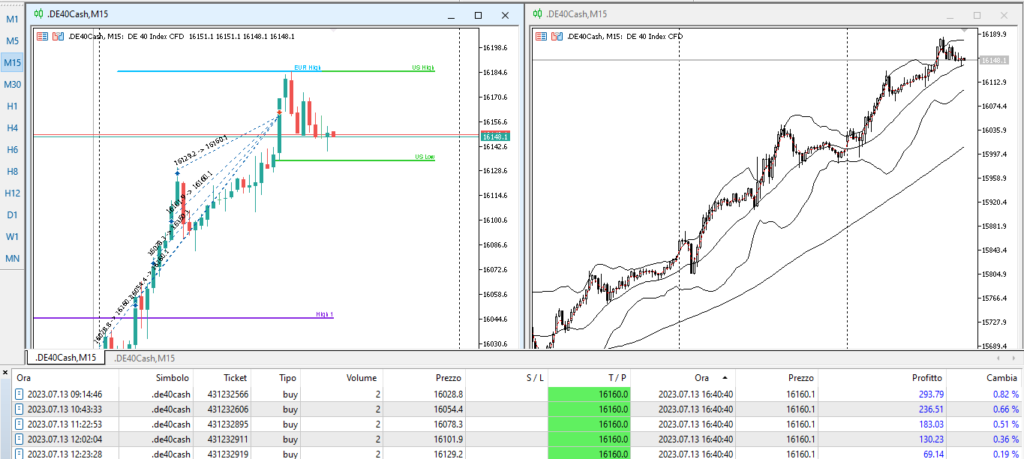Switch to the first .DE40Cash,M15 chart tab
Viewport: 1024px width, 459px height.
[x=66, y=358]
